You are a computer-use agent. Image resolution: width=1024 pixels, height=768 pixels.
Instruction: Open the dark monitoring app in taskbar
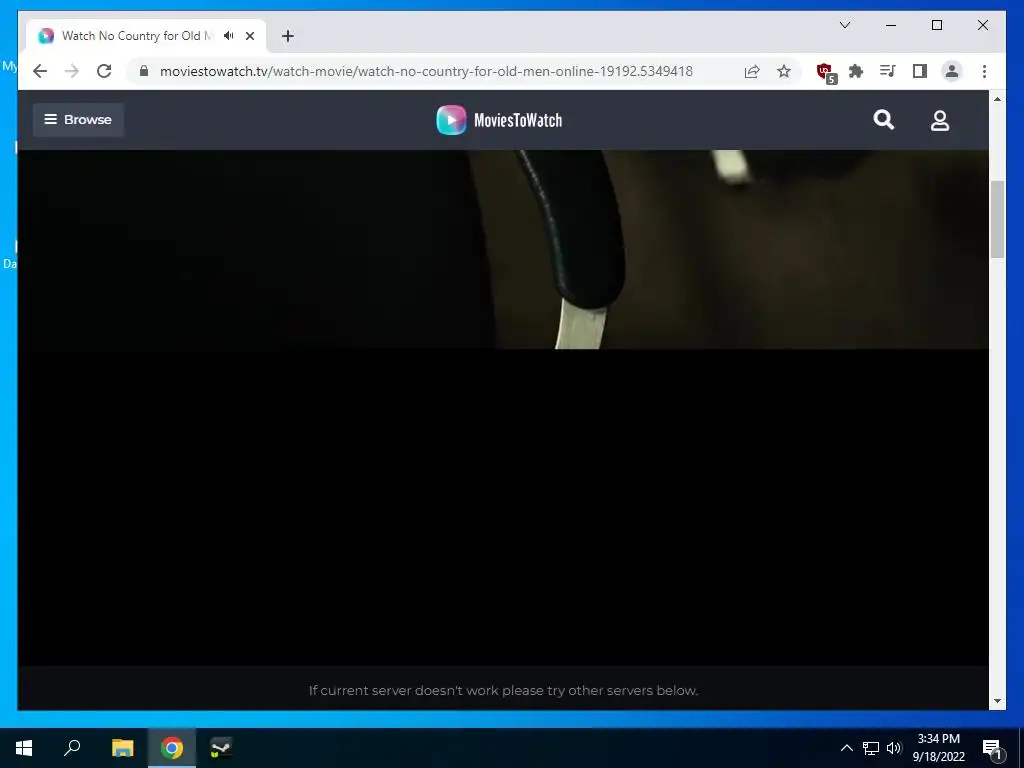tap(221, 748)
